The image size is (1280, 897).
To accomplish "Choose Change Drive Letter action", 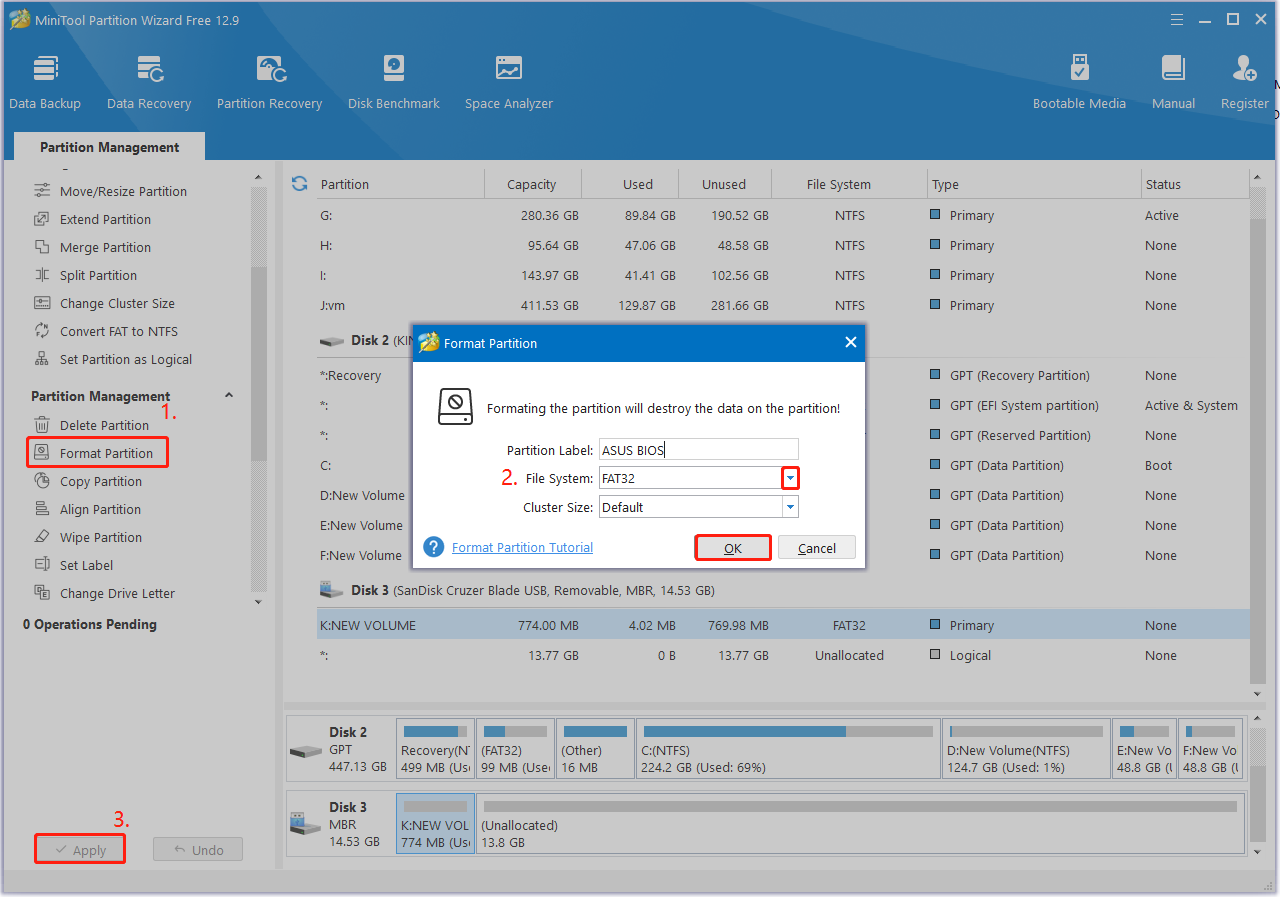I will pyautogui.click(x=117, y=593).
